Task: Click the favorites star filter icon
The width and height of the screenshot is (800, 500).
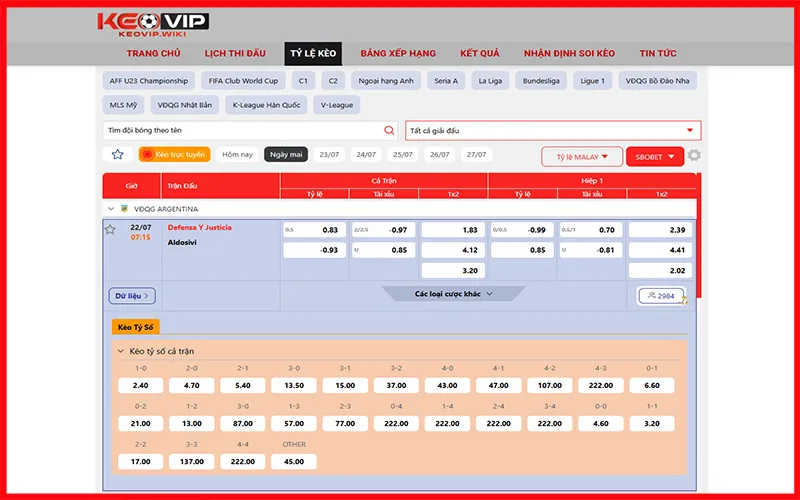Action: tap(117, 155)
